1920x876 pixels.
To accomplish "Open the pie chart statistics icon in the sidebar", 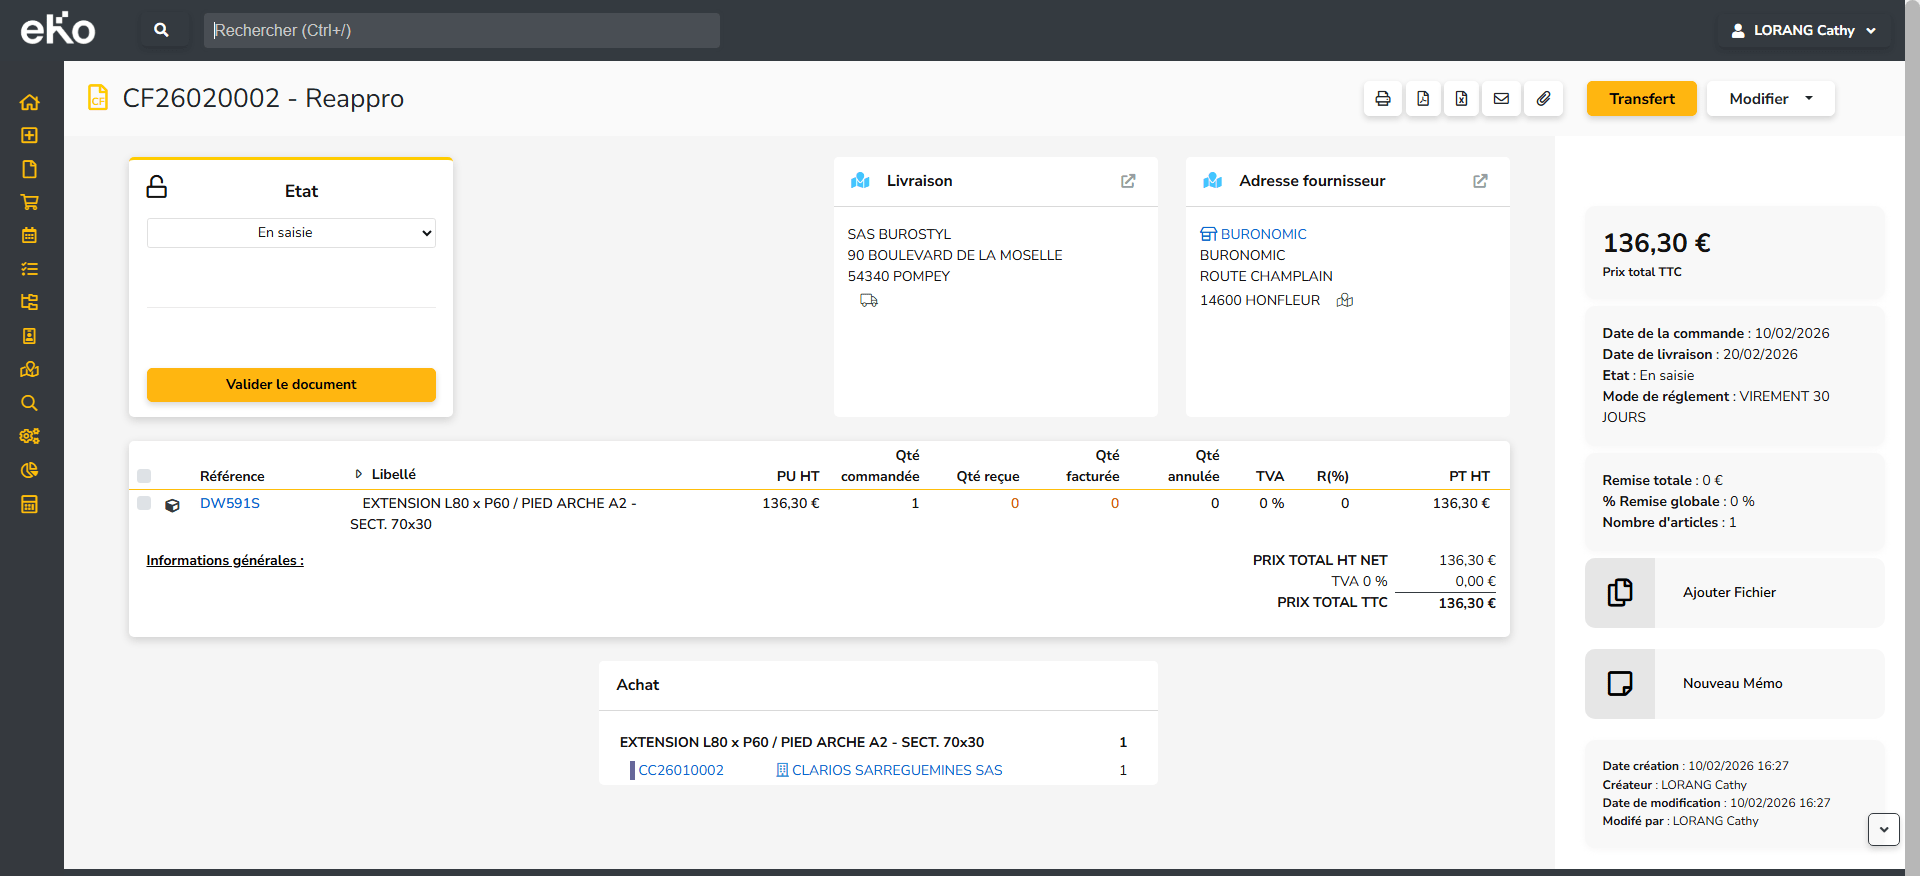I will (x=30, y=470).
